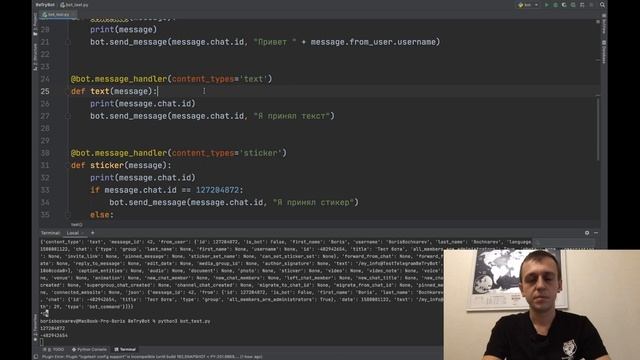Click line number 30 in gutter

[45, 153]
